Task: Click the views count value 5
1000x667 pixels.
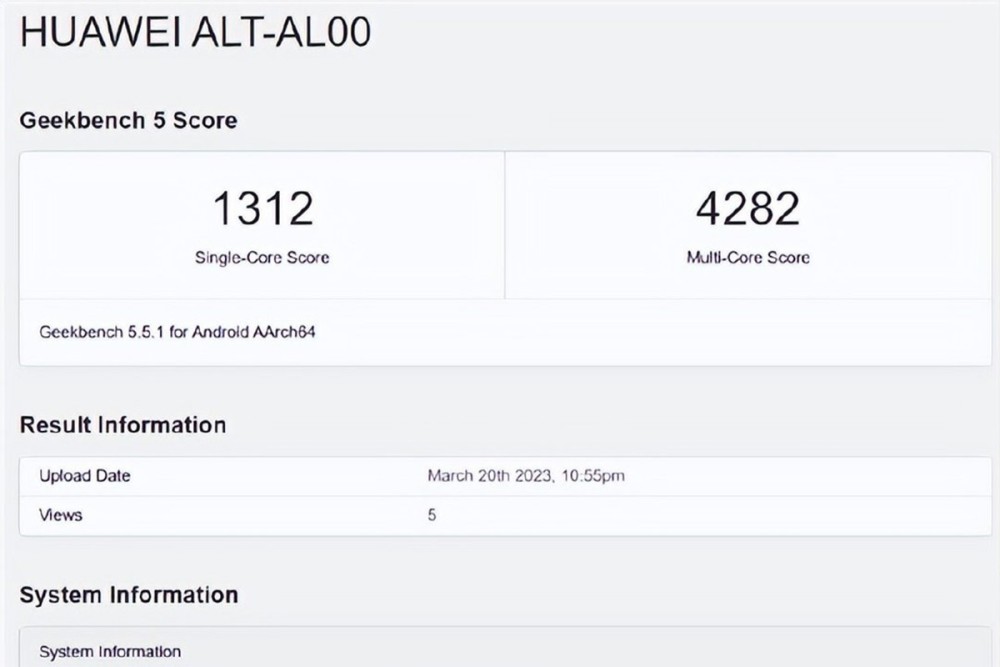Action: (x=432, y=515)
